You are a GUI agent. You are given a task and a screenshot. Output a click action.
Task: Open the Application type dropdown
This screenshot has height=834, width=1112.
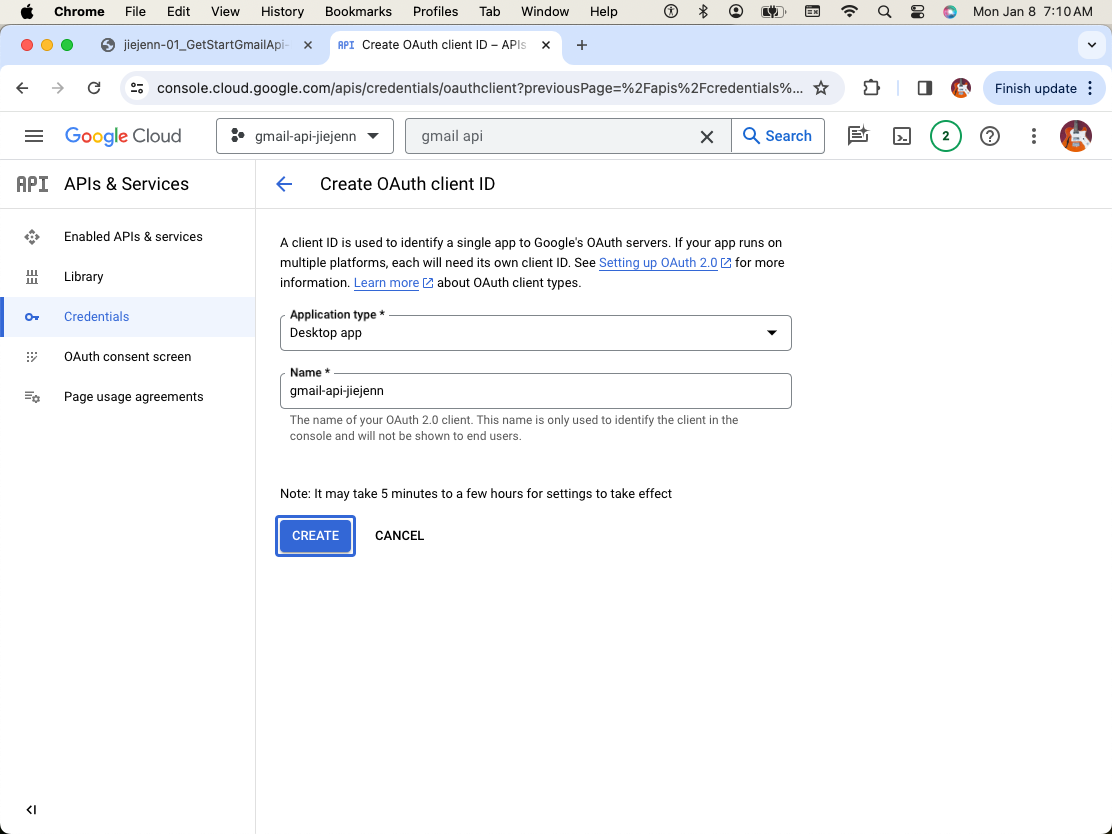pyautogui.click(x=535, y=333)
